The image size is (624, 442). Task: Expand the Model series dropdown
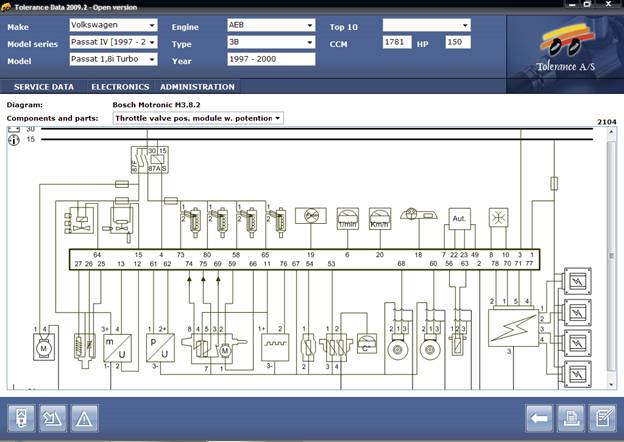(113, 43)
